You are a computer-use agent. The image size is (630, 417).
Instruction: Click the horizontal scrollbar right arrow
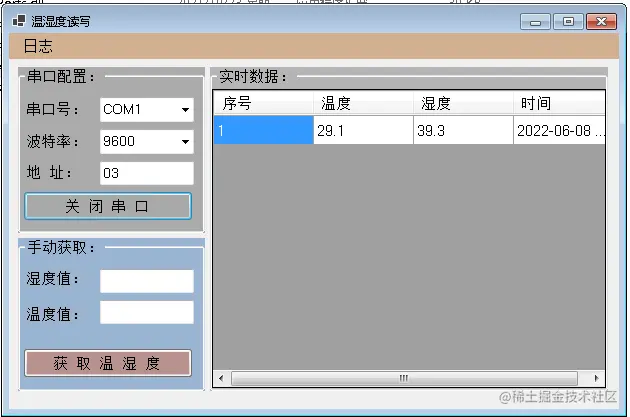[597, 378]
